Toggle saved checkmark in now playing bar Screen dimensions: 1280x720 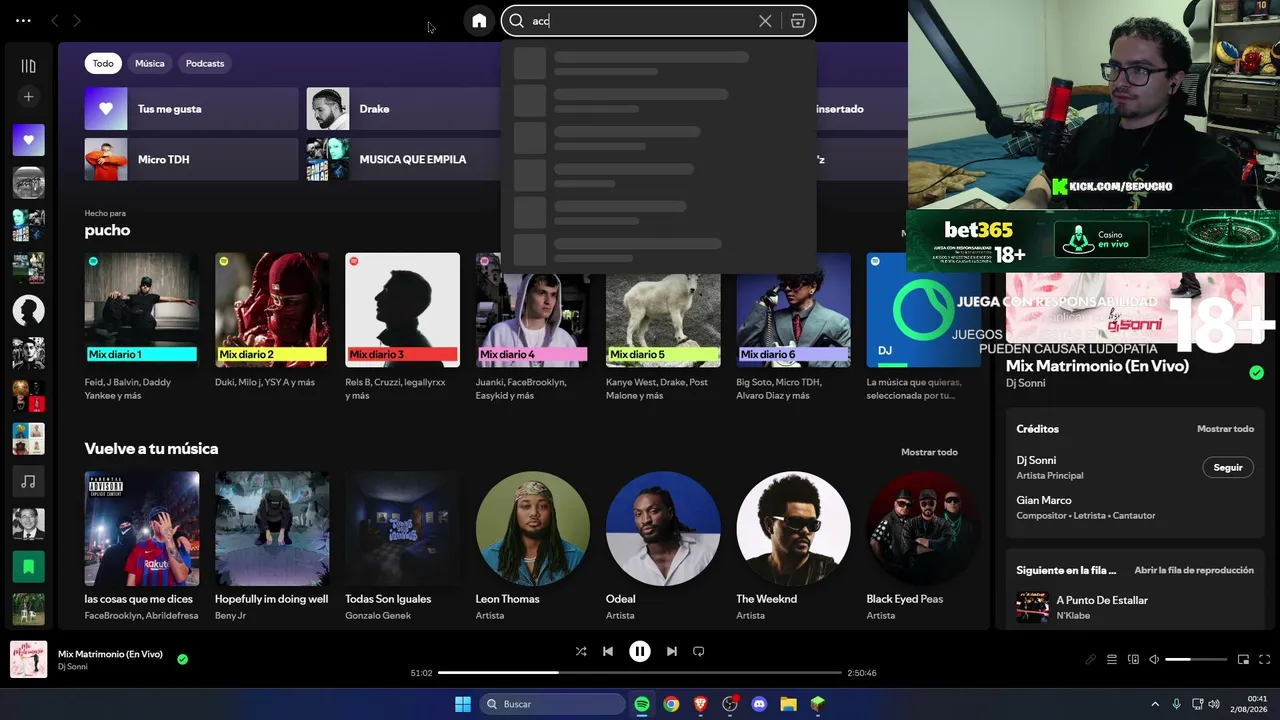183,659
